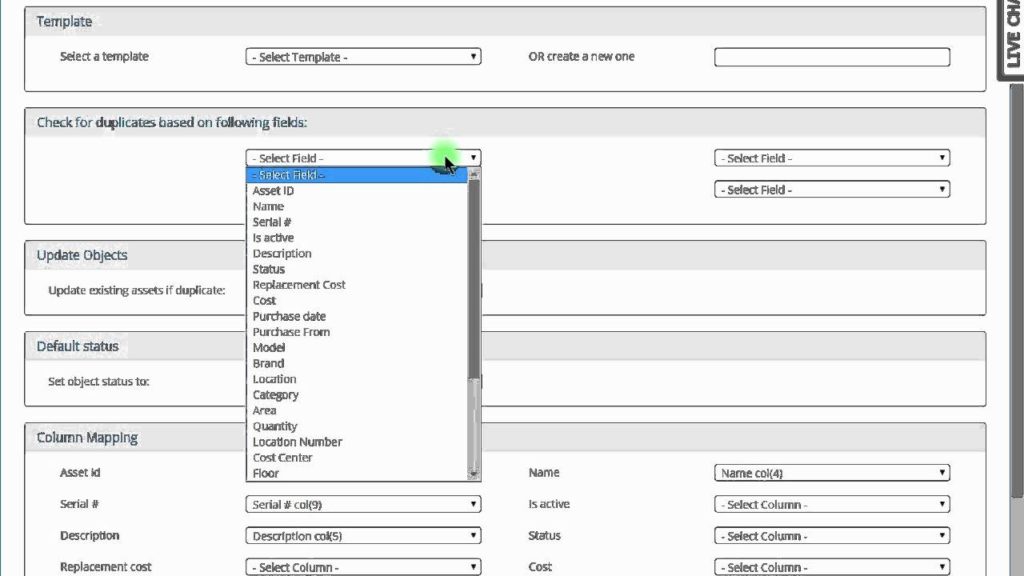This screenshot has width=1024, height=576.
Task: Click the create new template text field
Action: [831, 57]
